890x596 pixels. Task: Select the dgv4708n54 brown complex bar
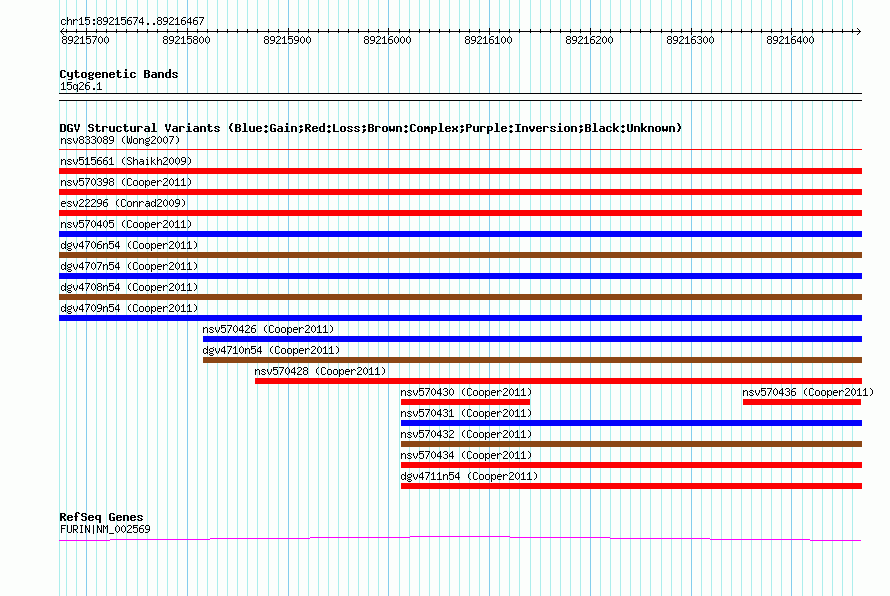[x=460, y=297]
